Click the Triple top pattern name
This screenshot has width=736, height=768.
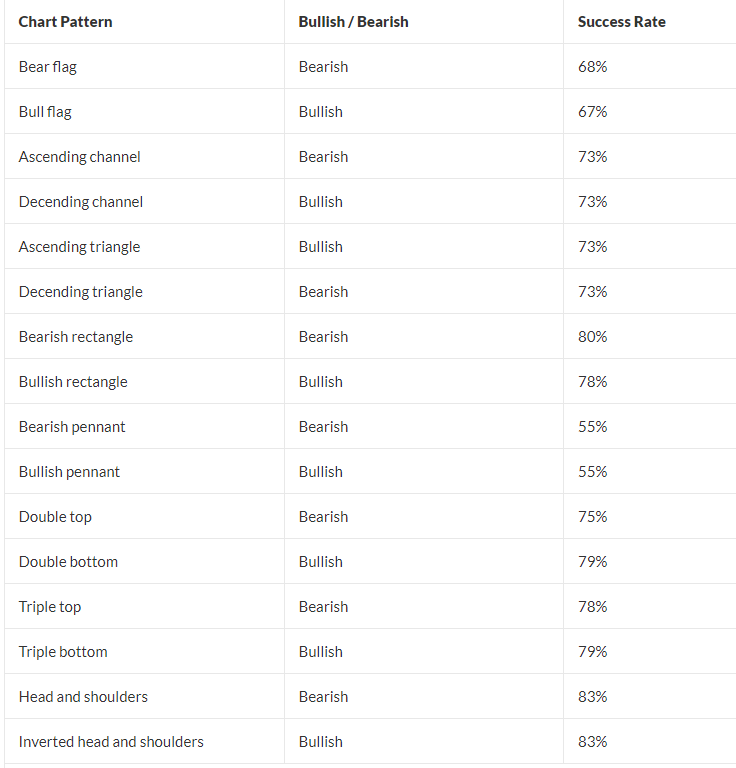(50, 607)
